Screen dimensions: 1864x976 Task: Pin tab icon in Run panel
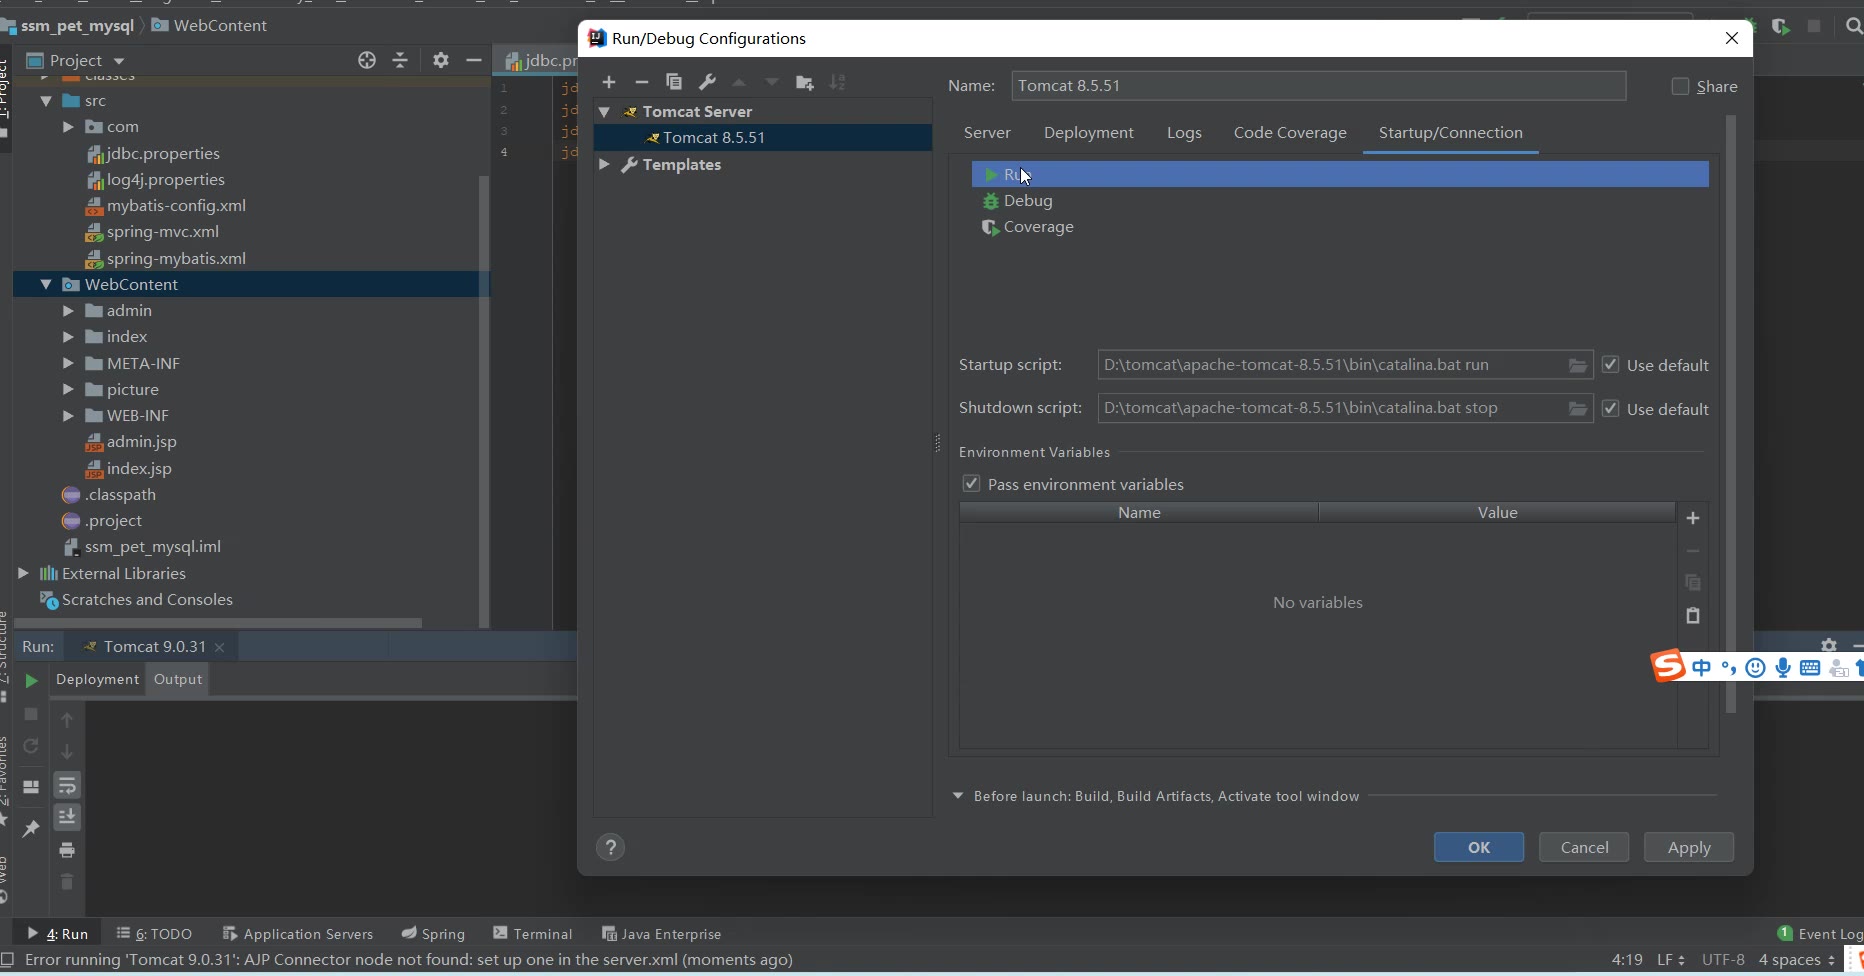(31, 828)
